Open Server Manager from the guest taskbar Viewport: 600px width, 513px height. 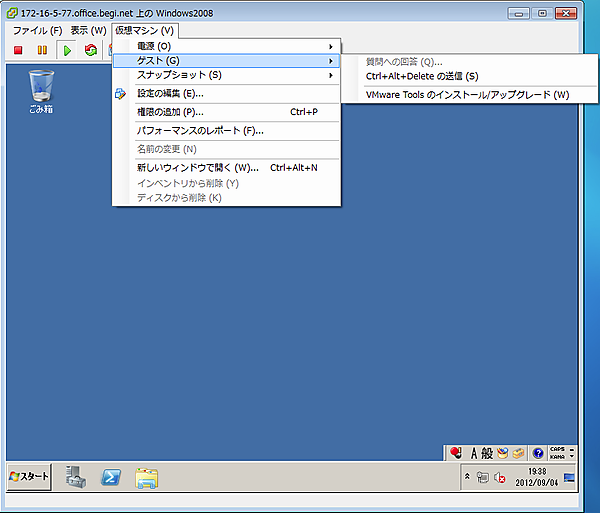(x=77, y=477)
